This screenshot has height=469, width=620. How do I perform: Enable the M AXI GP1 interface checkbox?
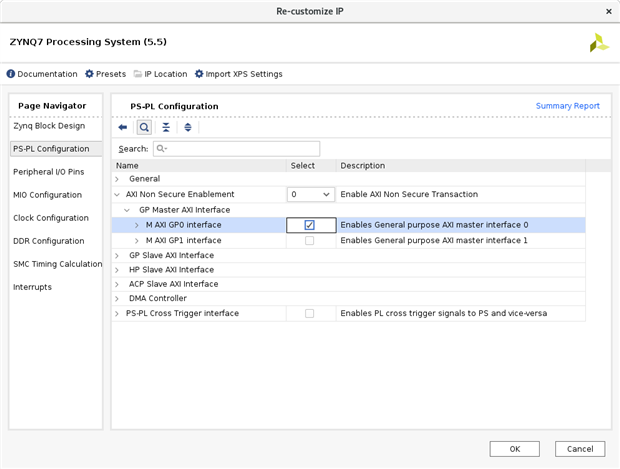click(x=309, y=240)
